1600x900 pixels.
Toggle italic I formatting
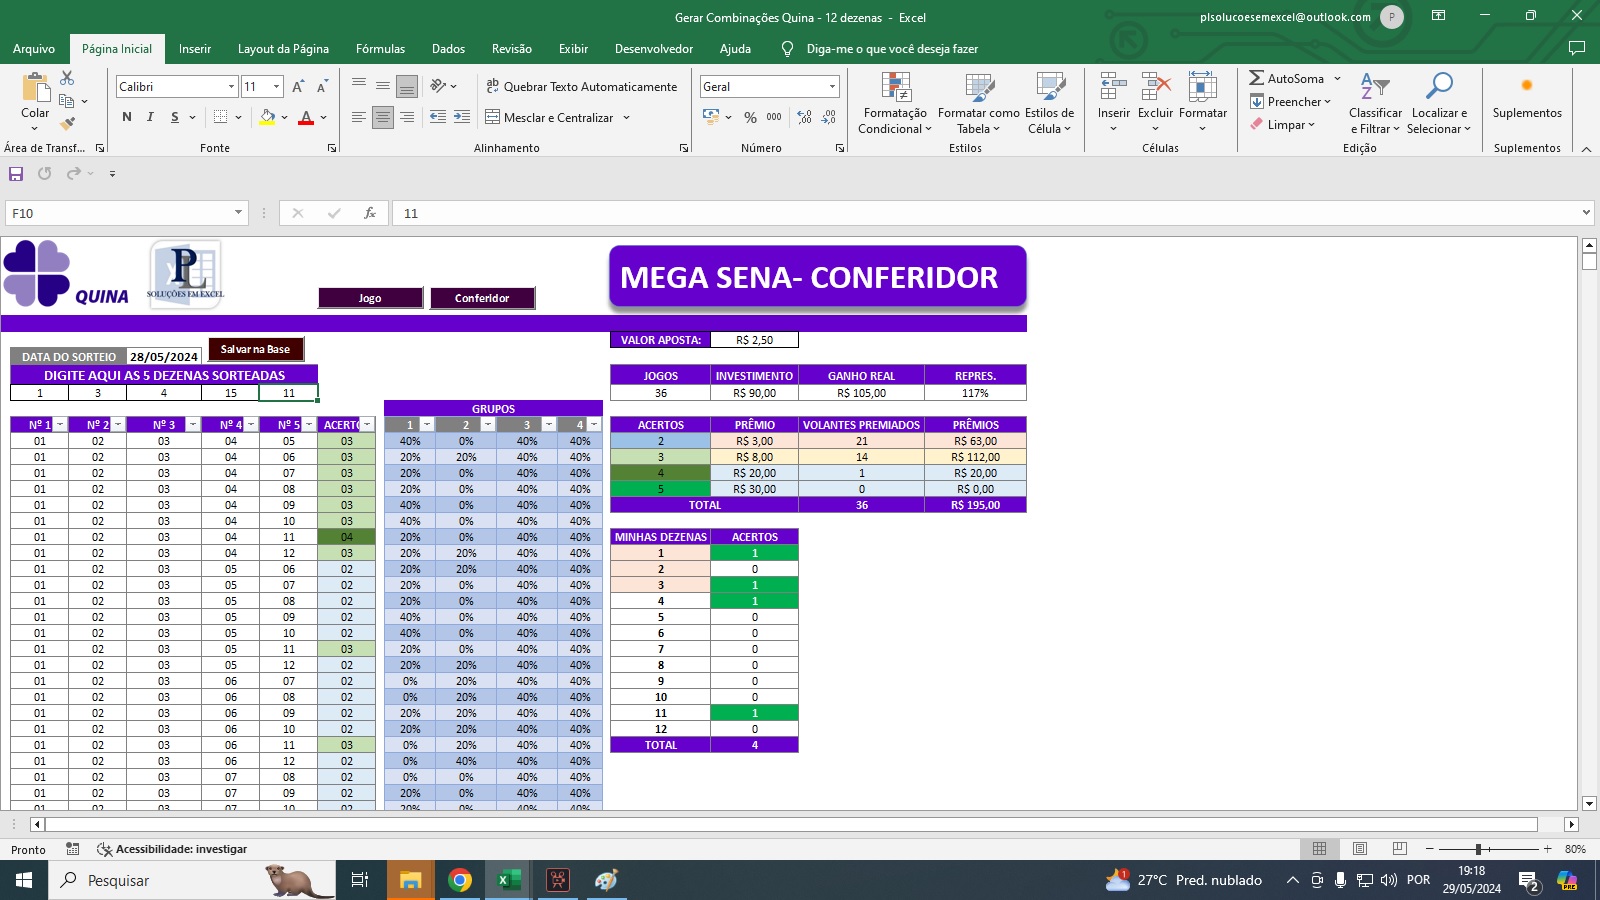150,117
